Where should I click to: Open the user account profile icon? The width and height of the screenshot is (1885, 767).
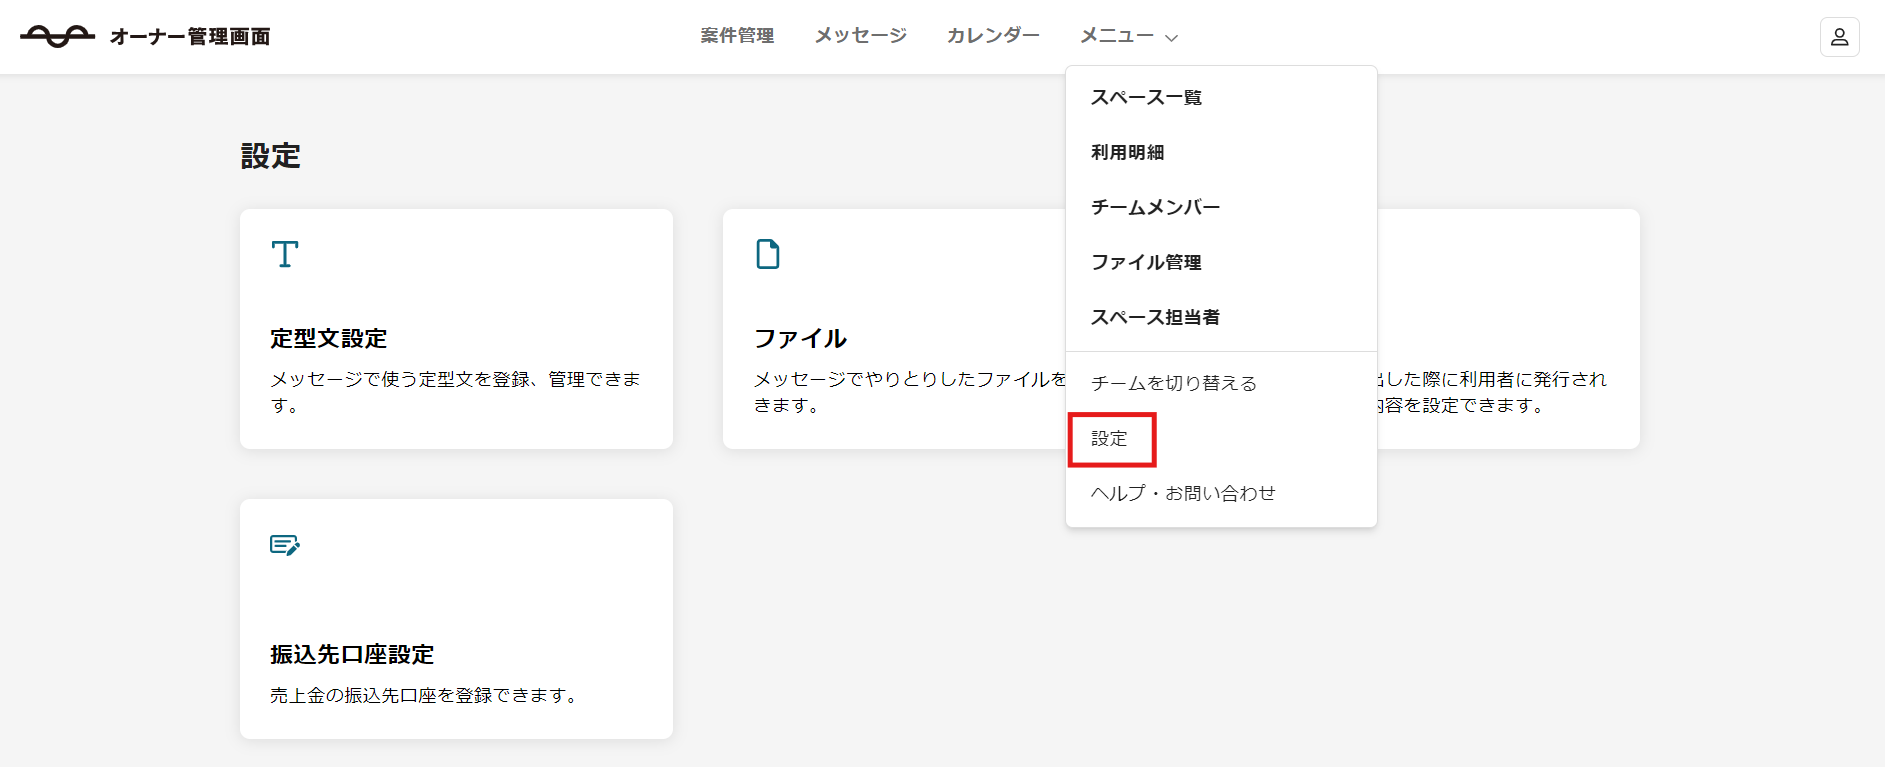[1839, 37]
